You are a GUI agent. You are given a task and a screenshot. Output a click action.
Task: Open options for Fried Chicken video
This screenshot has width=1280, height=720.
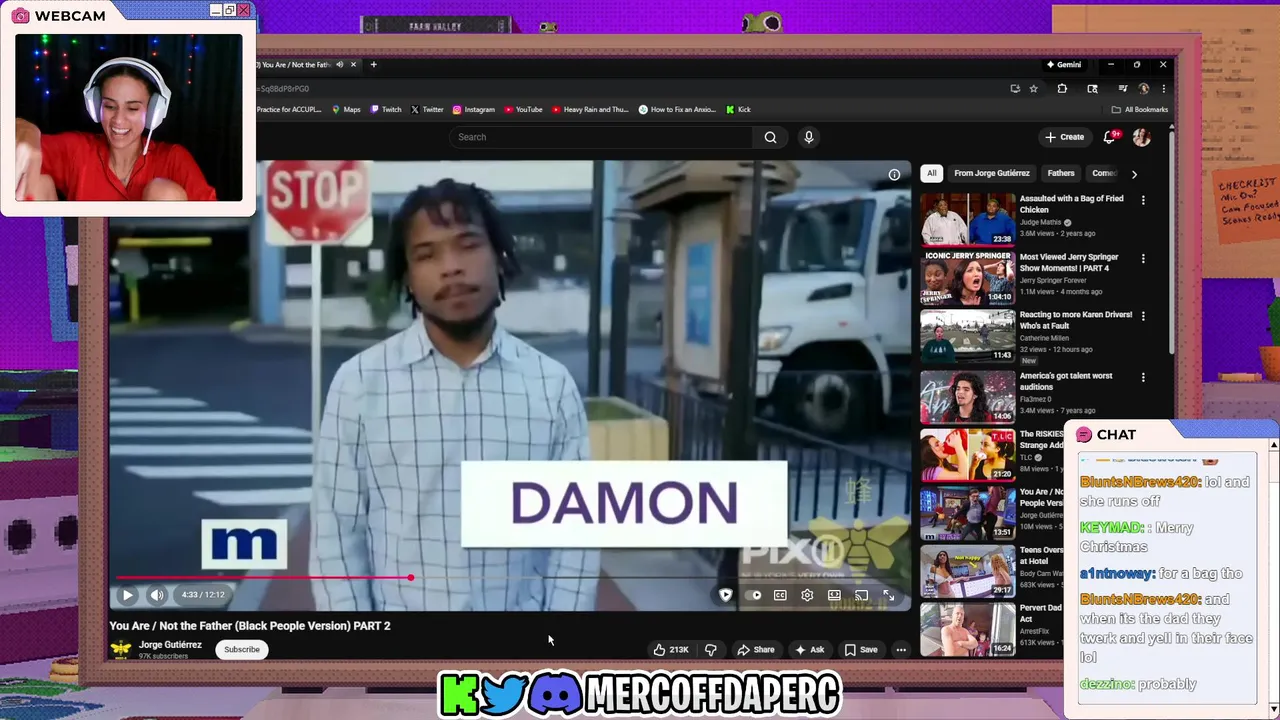point(1143,200)
